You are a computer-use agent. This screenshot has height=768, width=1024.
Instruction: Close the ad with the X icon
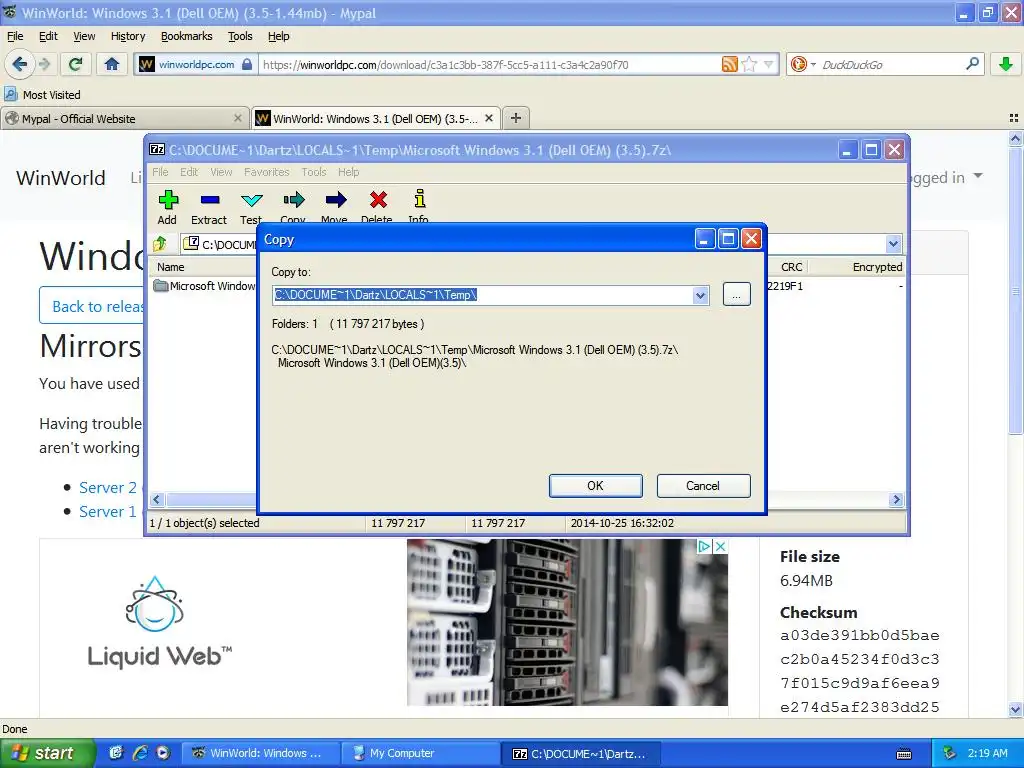point(720,547)
